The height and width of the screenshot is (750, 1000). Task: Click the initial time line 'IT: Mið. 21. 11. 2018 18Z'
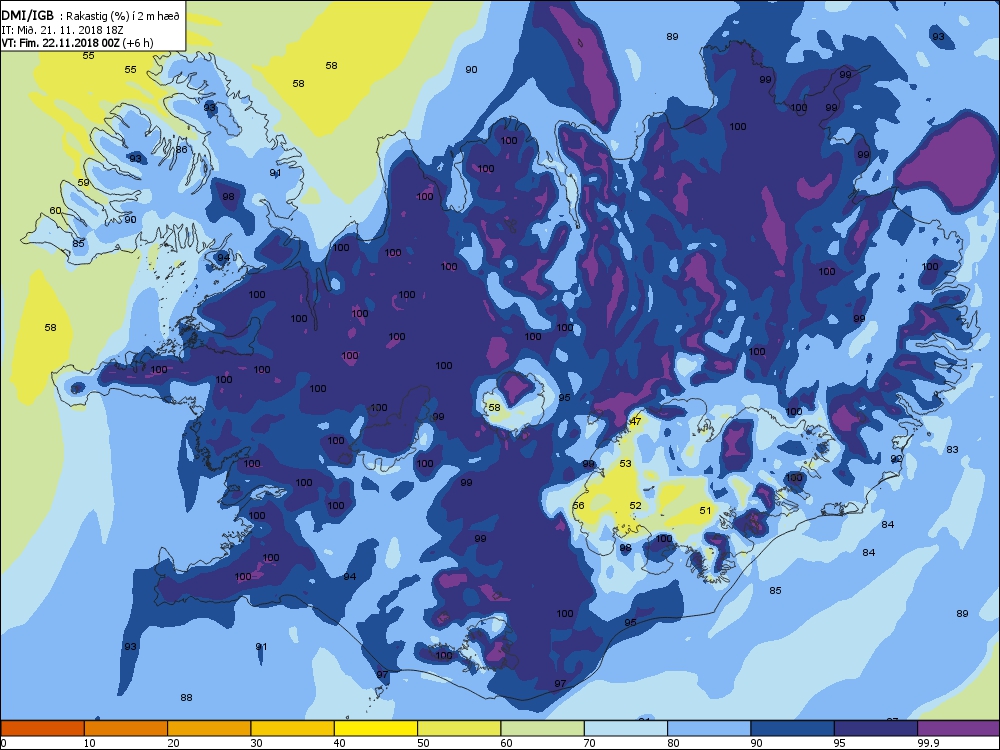(62, 30)
